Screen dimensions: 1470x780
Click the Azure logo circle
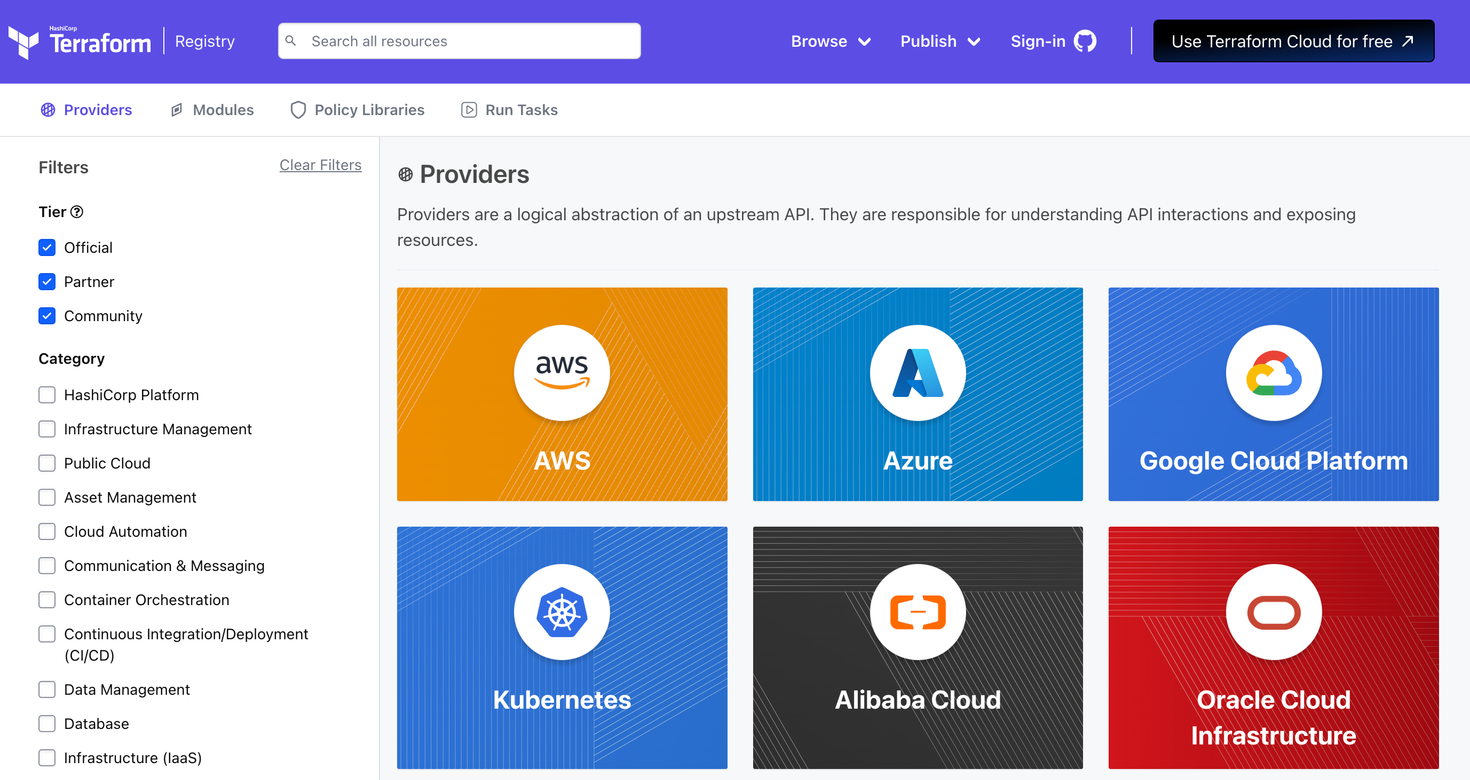click(918, 373)
